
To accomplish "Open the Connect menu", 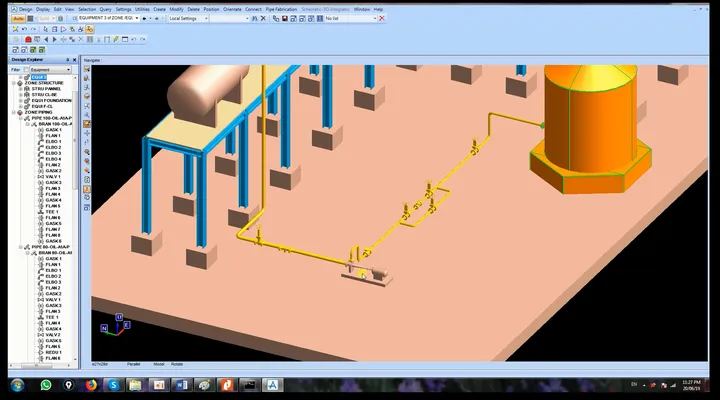I will pyautogui.click(x=253, y=9).
